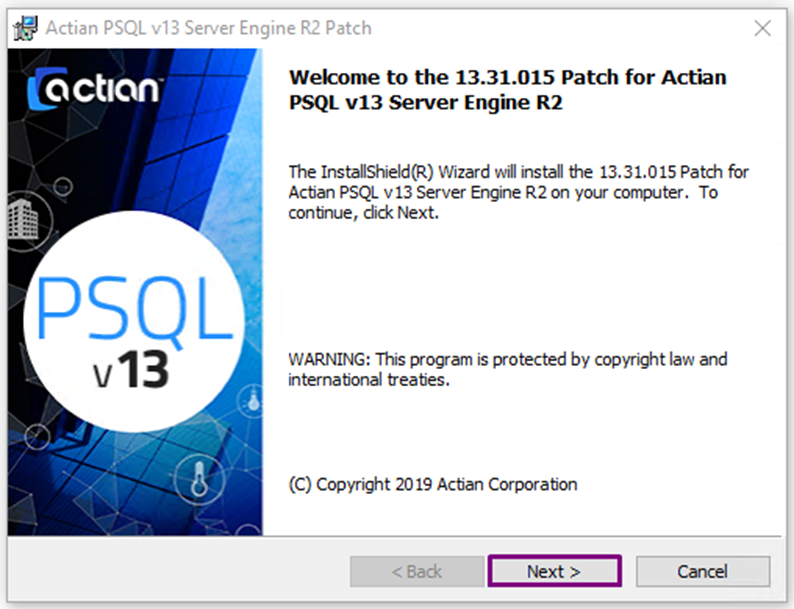Click the 'The InstallShield(R) Wizard will install' paragraph
The height and width of the screenshot is (609, 794).
[518, 192]
